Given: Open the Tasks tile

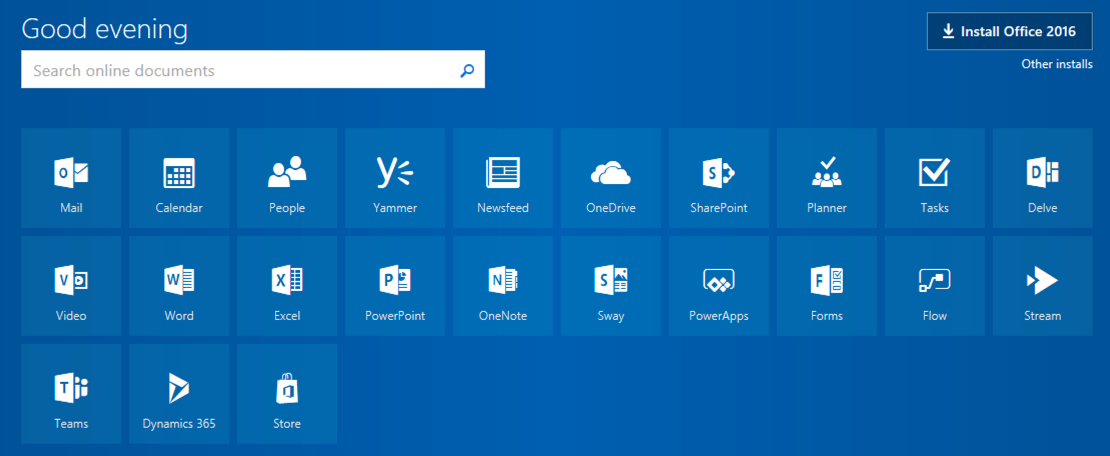Looking at the screenshot, I should coord(934,178).
